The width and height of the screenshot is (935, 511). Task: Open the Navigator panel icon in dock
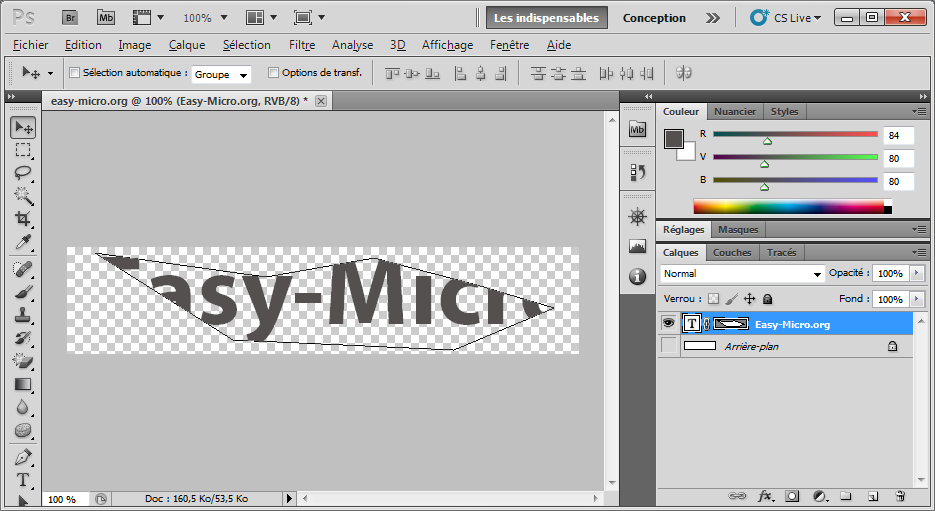637,217
